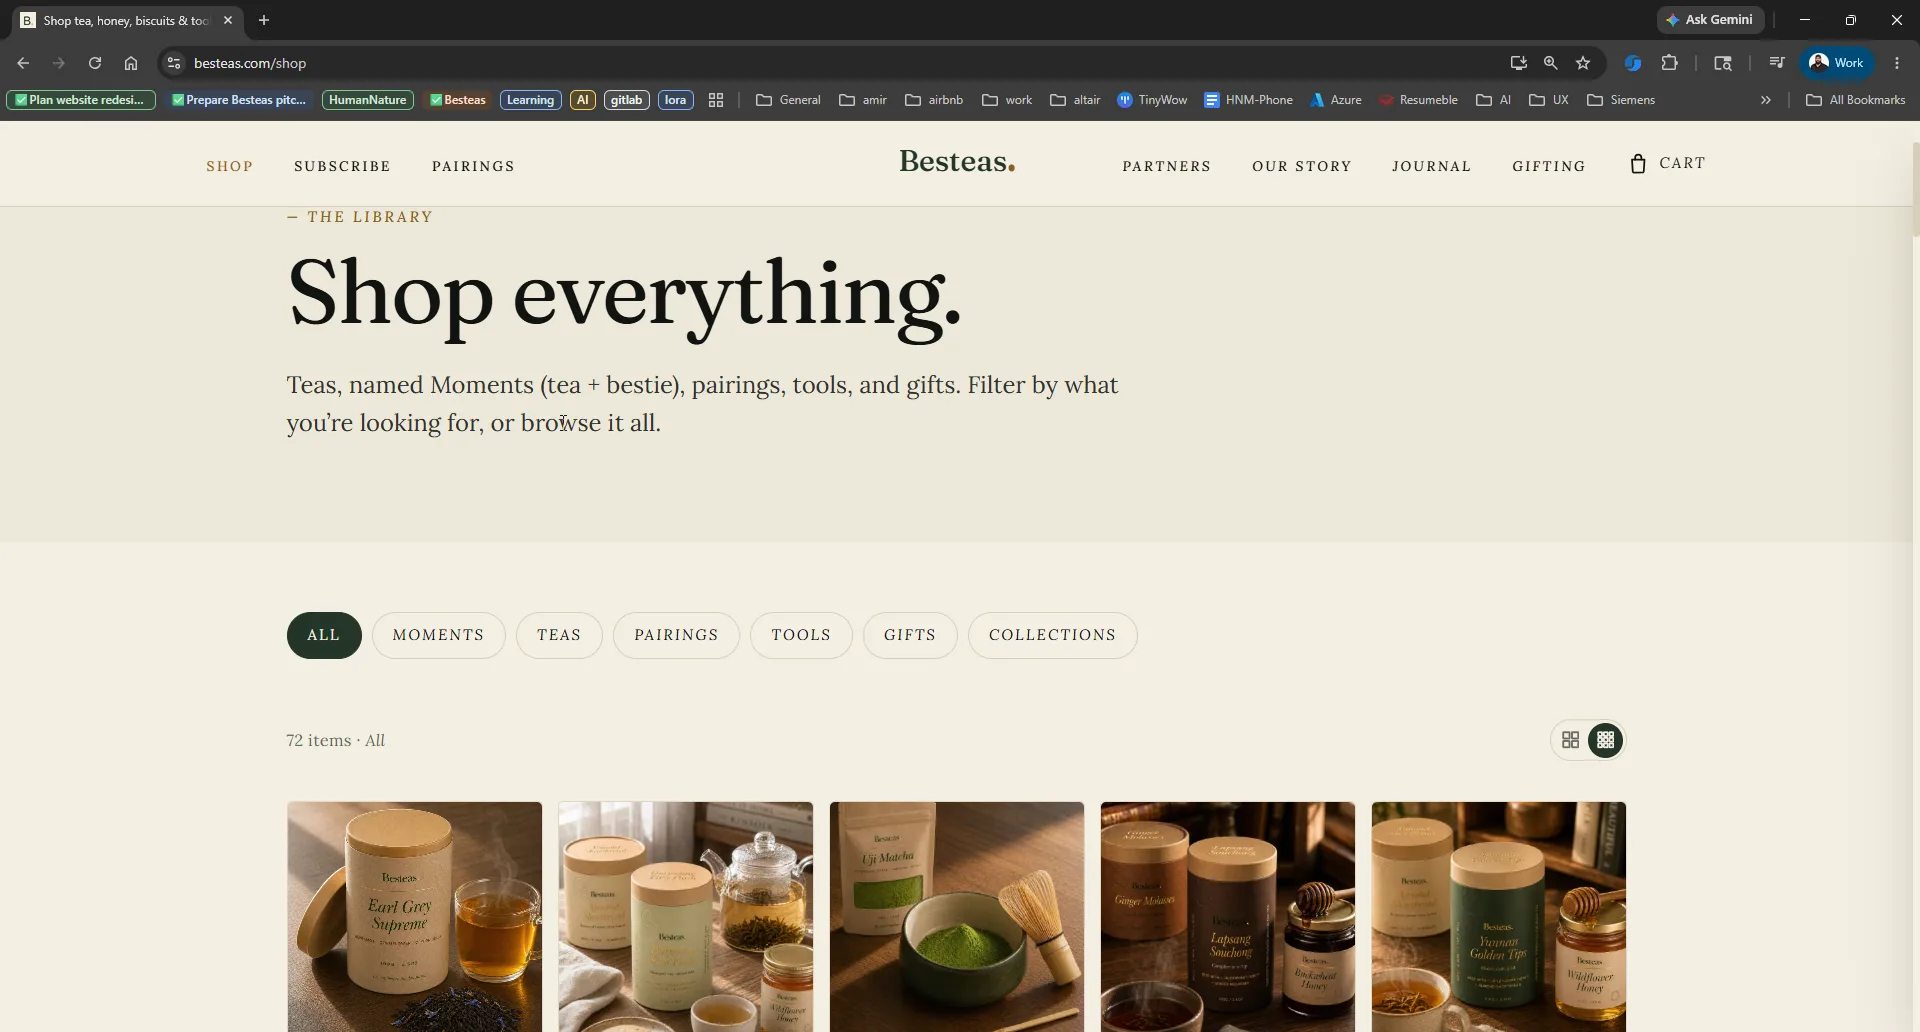
Task: Open Chrome three-dot menu
Action: coord(1897,63)
